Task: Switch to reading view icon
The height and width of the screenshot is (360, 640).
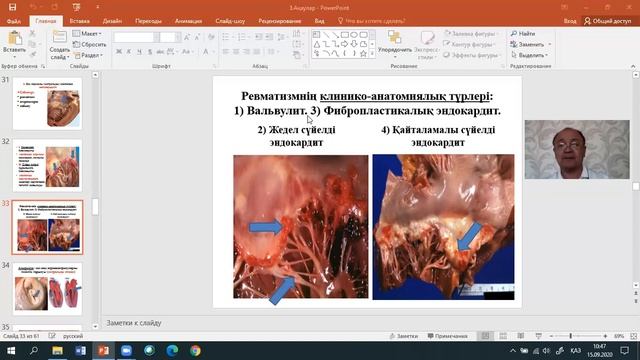Action: click(521, 336)
